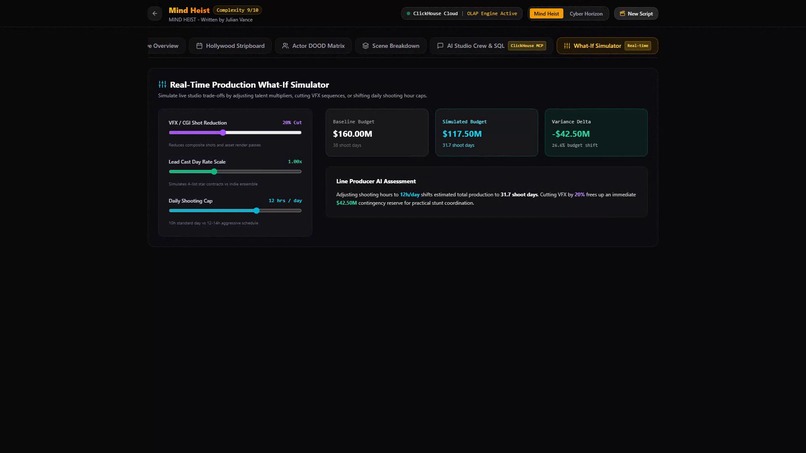This screenshot has height=453, width=806.
Task: Click the green ClickHouse Cloud status dot
Action: coord(408,13)
